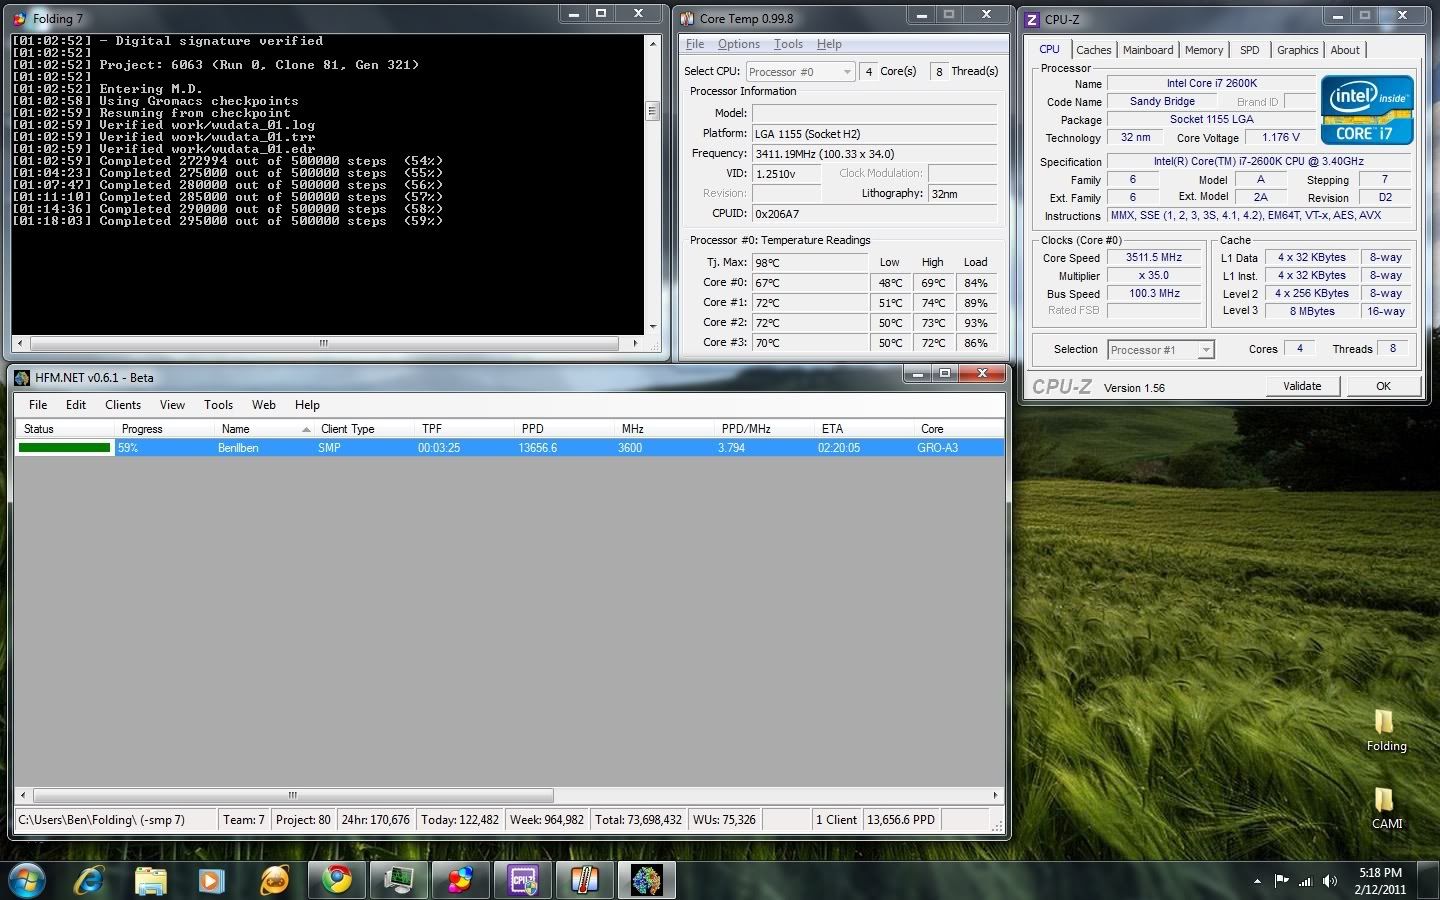
Task: Open the orange gamepad app on the taskbar
Action: click(x=274, y=880)
